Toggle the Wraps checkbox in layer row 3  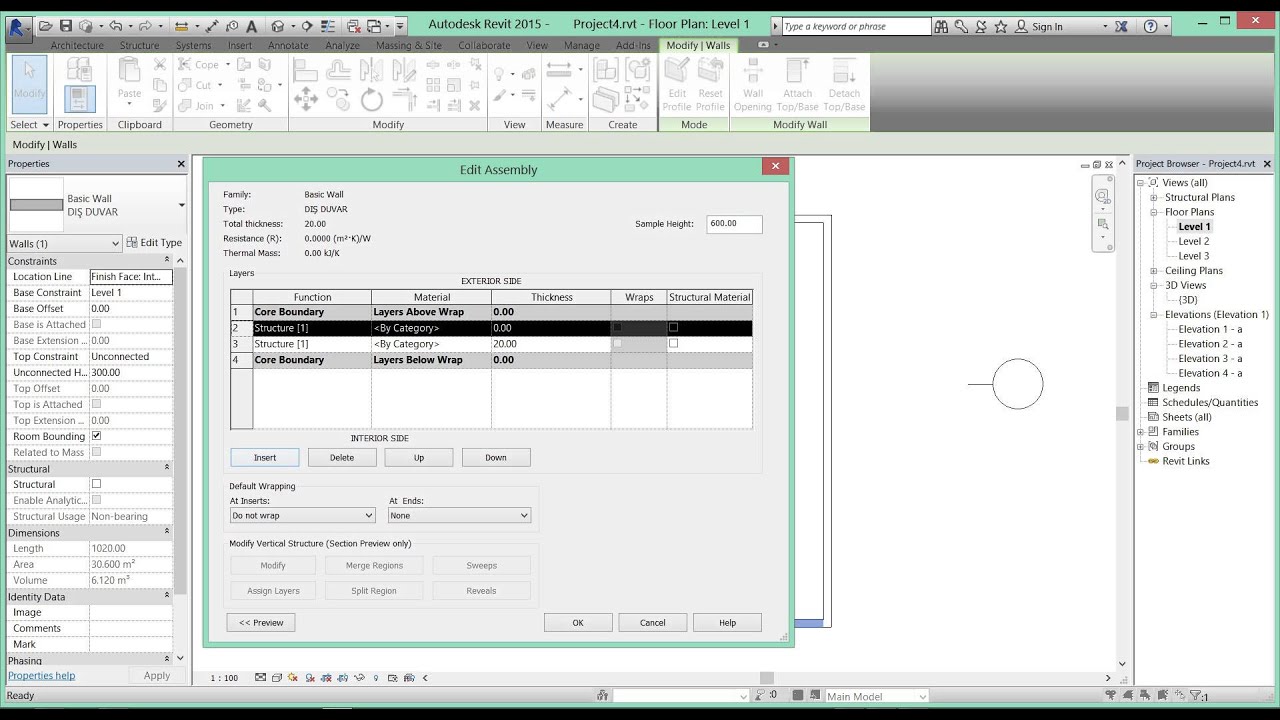click(x=617, y=344)
